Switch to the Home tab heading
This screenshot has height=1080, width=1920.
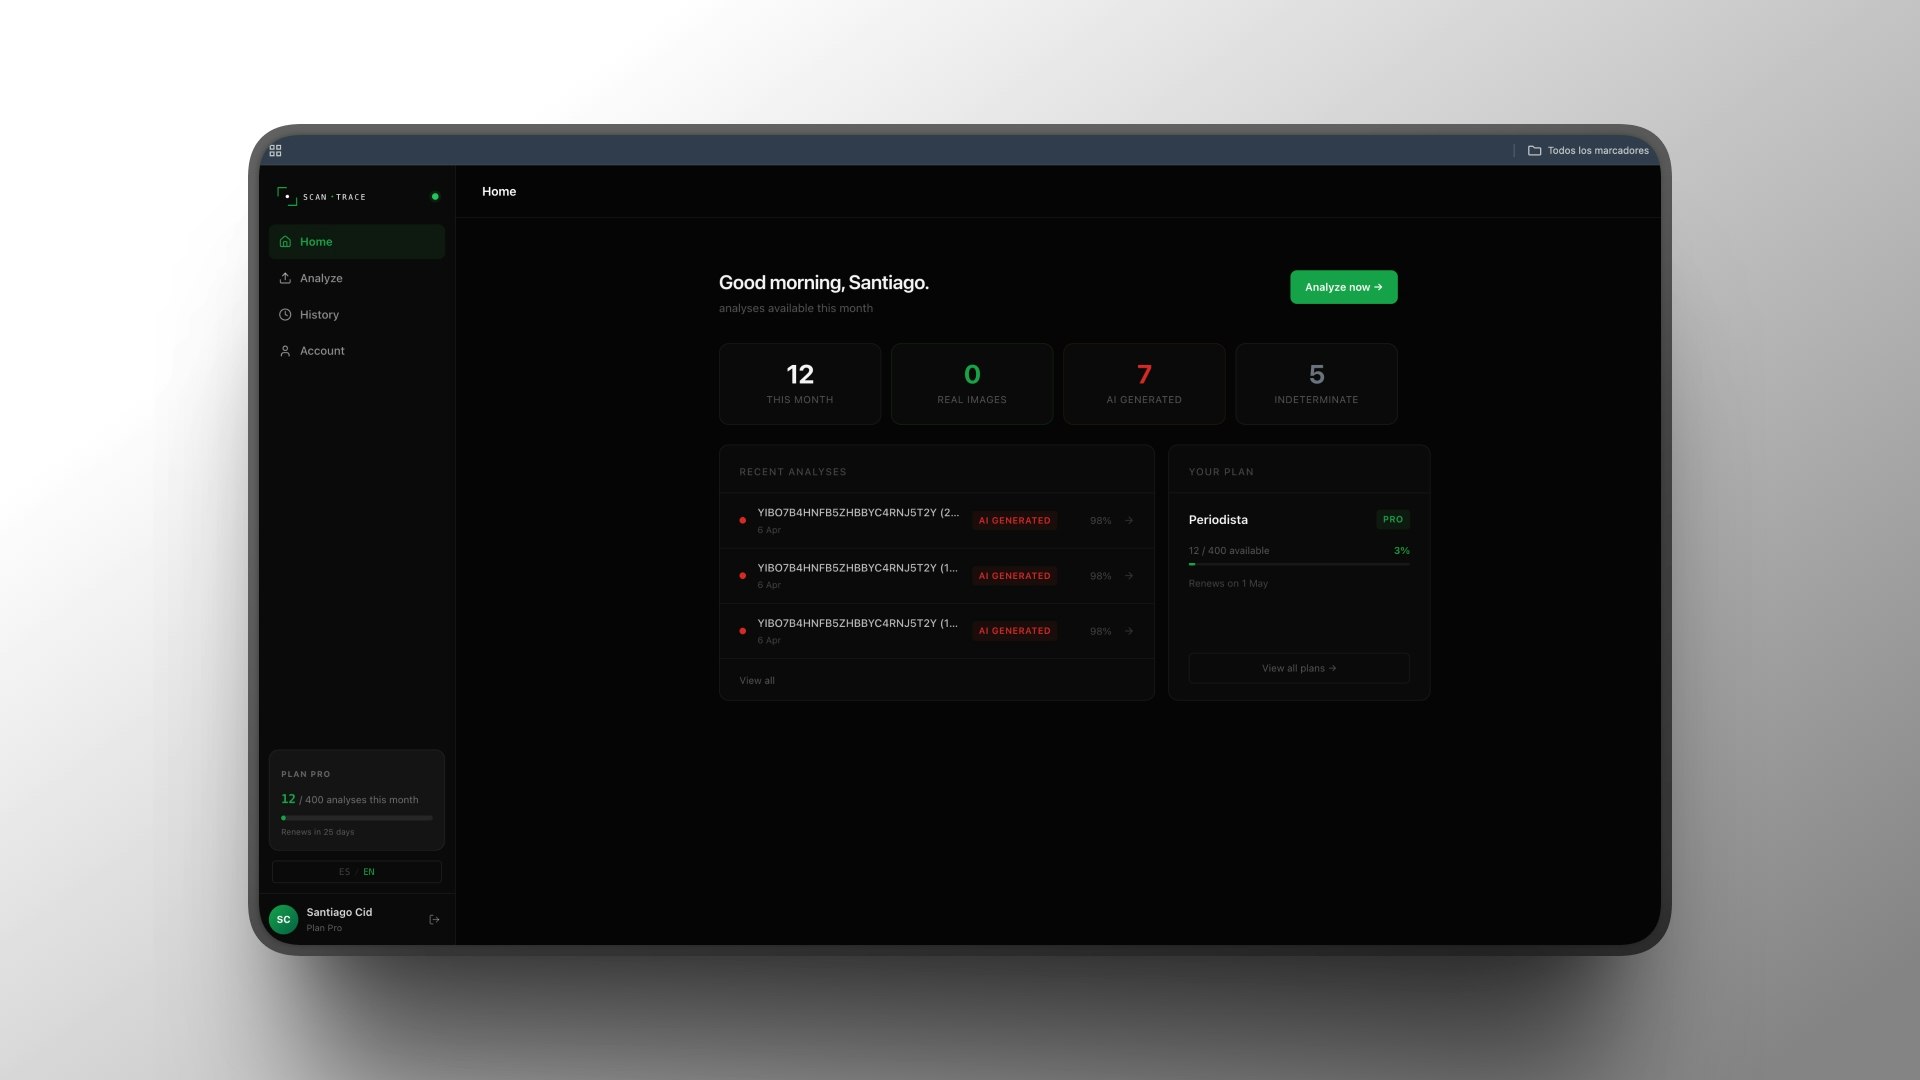pos(499,191)
